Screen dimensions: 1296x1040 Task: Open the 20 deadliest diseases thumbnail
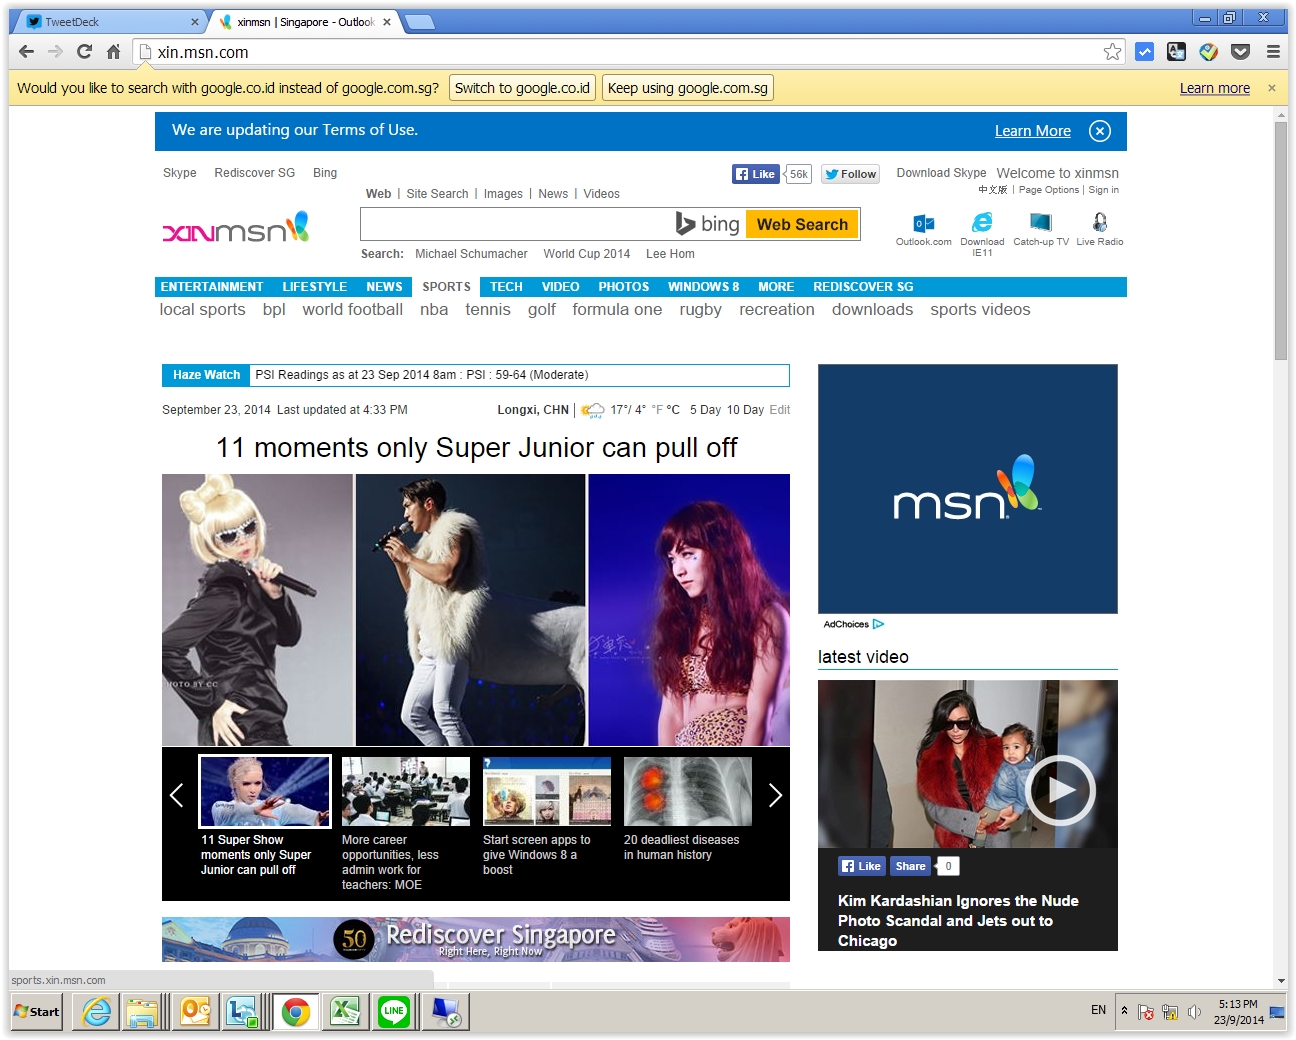(687, 791)
